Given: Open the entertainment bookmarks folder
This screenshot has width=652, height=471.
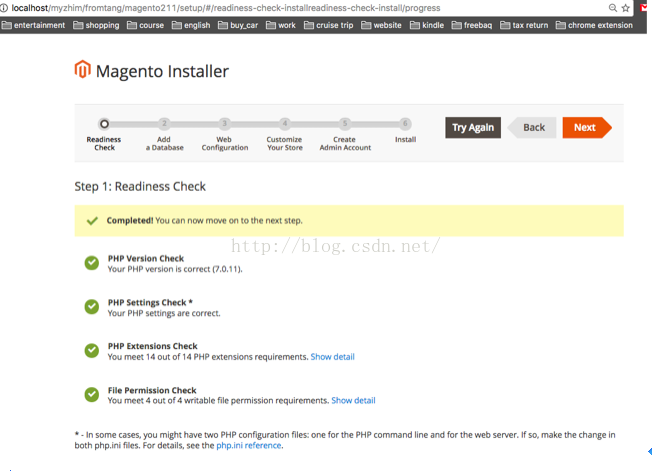Looking at the screenshot, I should 33,25.
